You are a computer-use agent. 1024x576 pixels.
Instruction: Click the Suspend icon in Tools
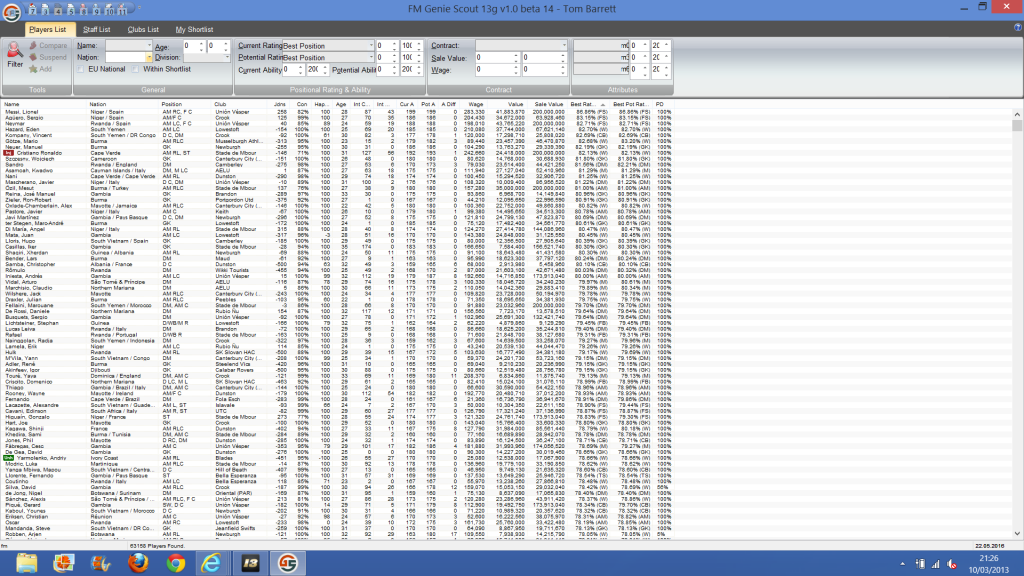(33, 57)
